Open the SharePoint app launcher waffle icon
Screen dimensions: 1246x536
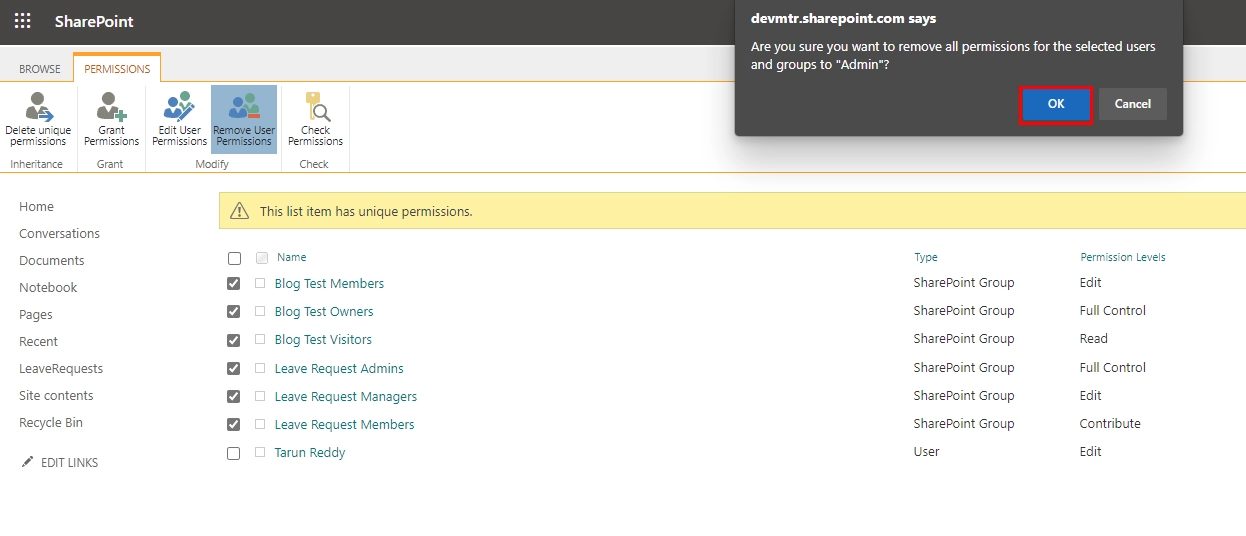point(22,21)
